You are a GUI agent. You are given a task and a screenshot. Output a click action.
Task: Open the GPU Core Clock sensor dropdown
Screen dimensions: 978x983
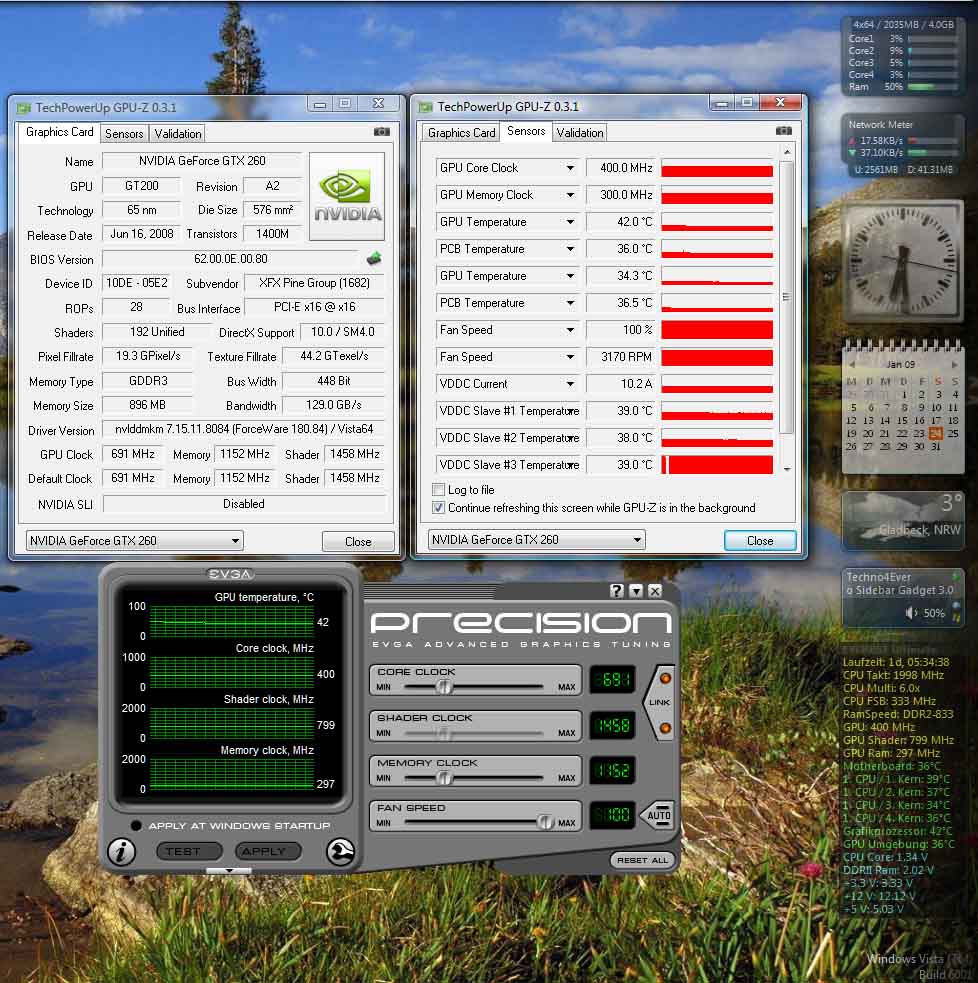570,168
